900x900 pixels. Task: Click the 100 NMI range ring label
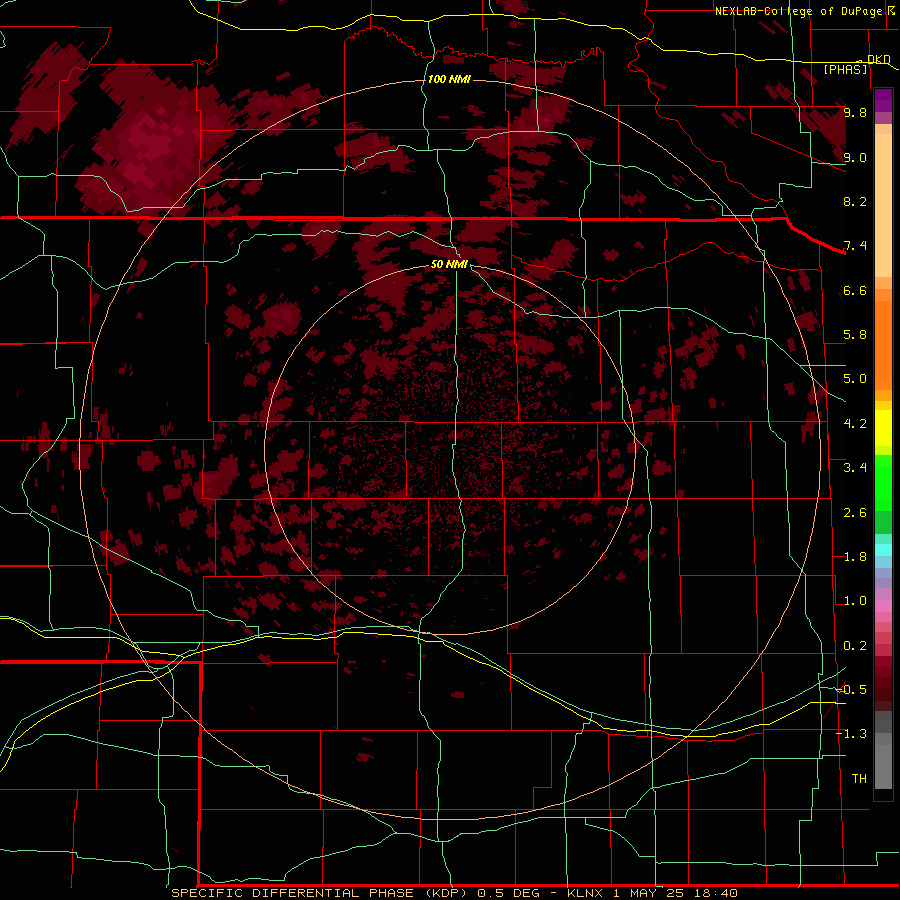(x=449, y=79)
